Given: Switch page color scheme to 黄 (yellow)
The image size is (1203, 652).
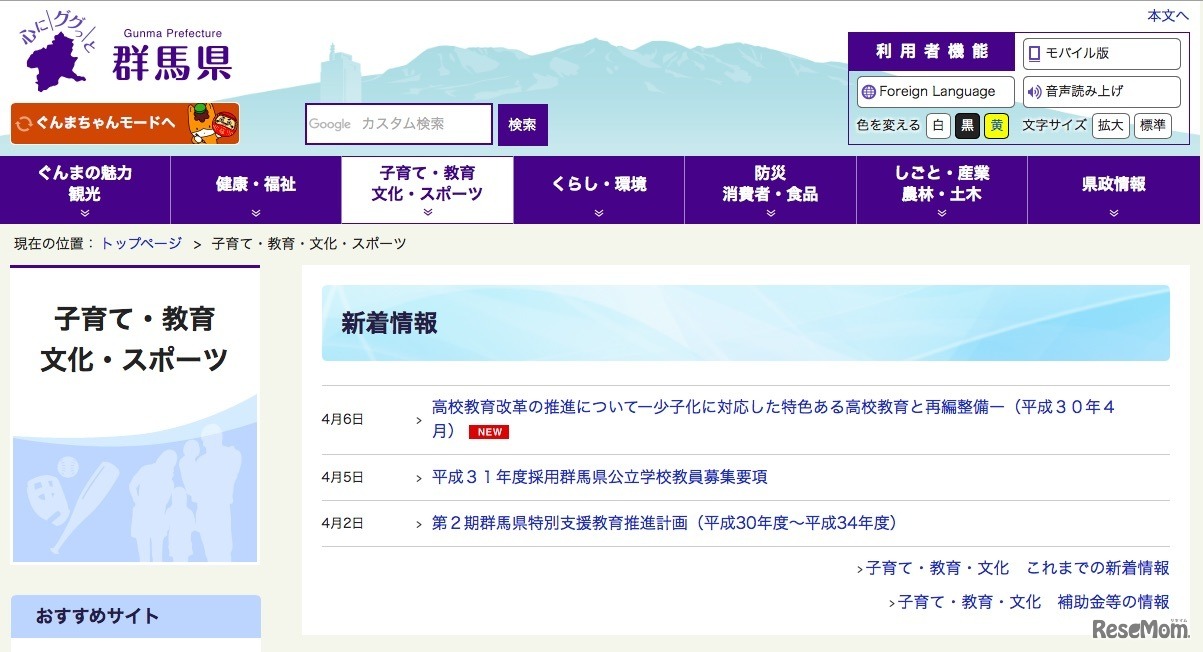Looking at the screenshot, I should pos(996,126).
